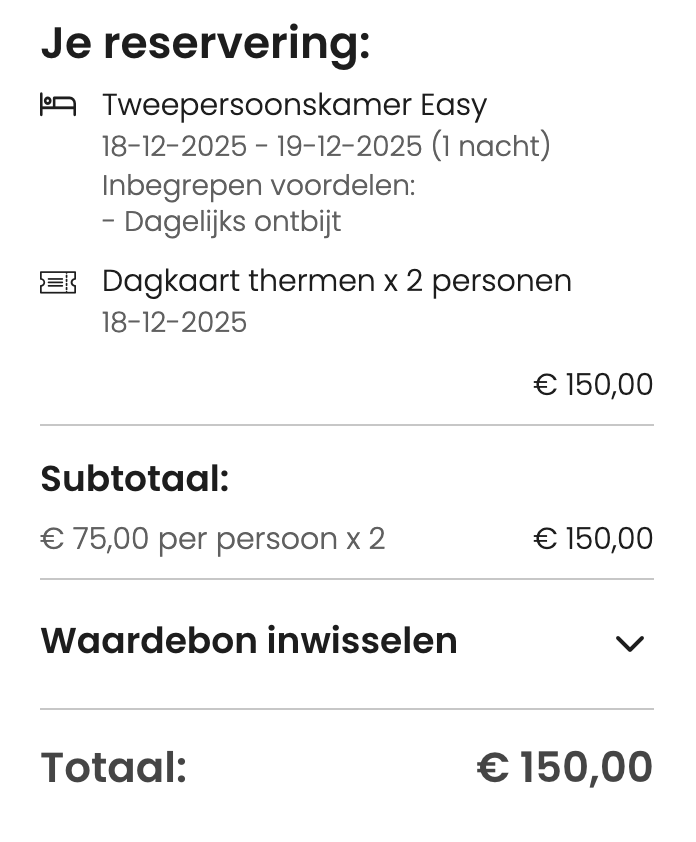Click the chevron next to Waardebon inwisselen
This screenshot has height=842, width=696.
630,641
